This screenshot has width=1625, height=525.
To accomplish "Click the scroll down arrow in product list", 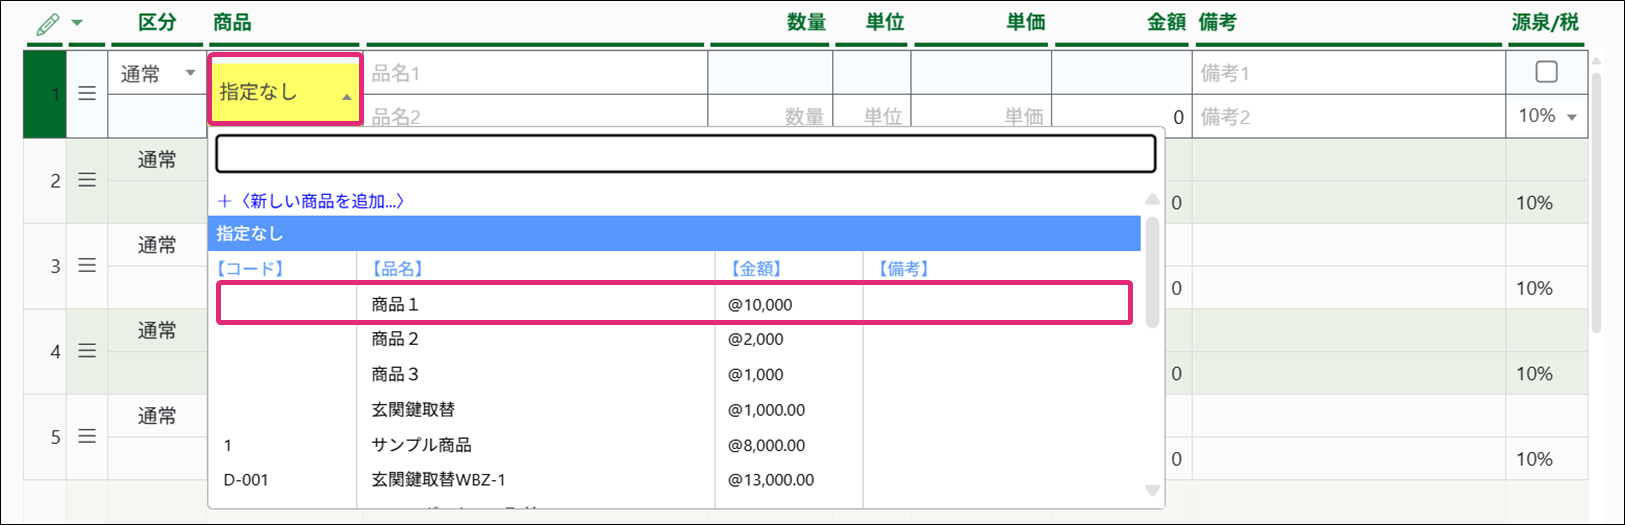I will 1152,490.
